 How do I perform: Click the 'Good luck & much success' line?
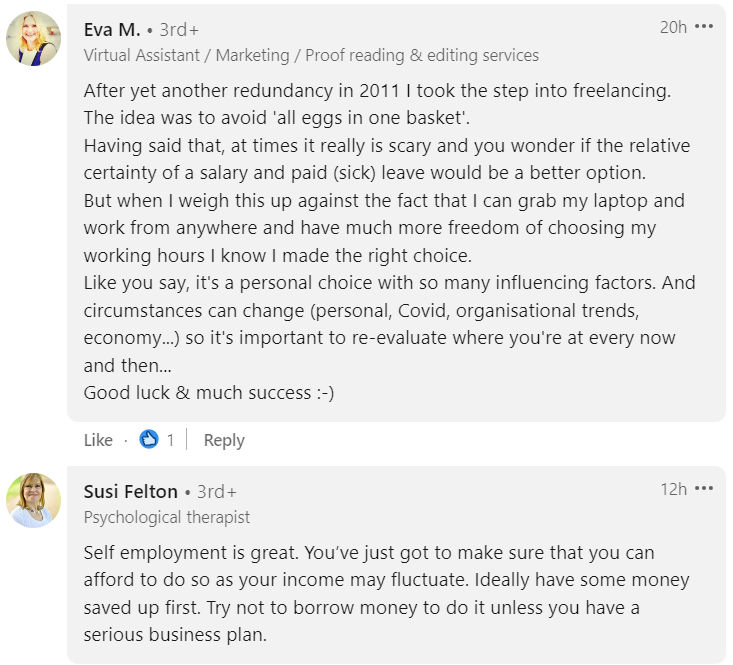209,393
